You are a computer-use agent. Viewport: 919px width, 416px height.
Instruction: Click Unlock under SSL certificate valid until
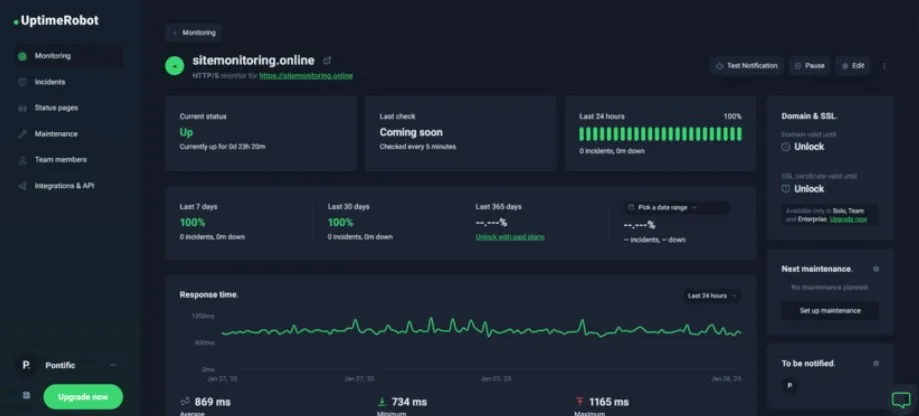(809, 189)
